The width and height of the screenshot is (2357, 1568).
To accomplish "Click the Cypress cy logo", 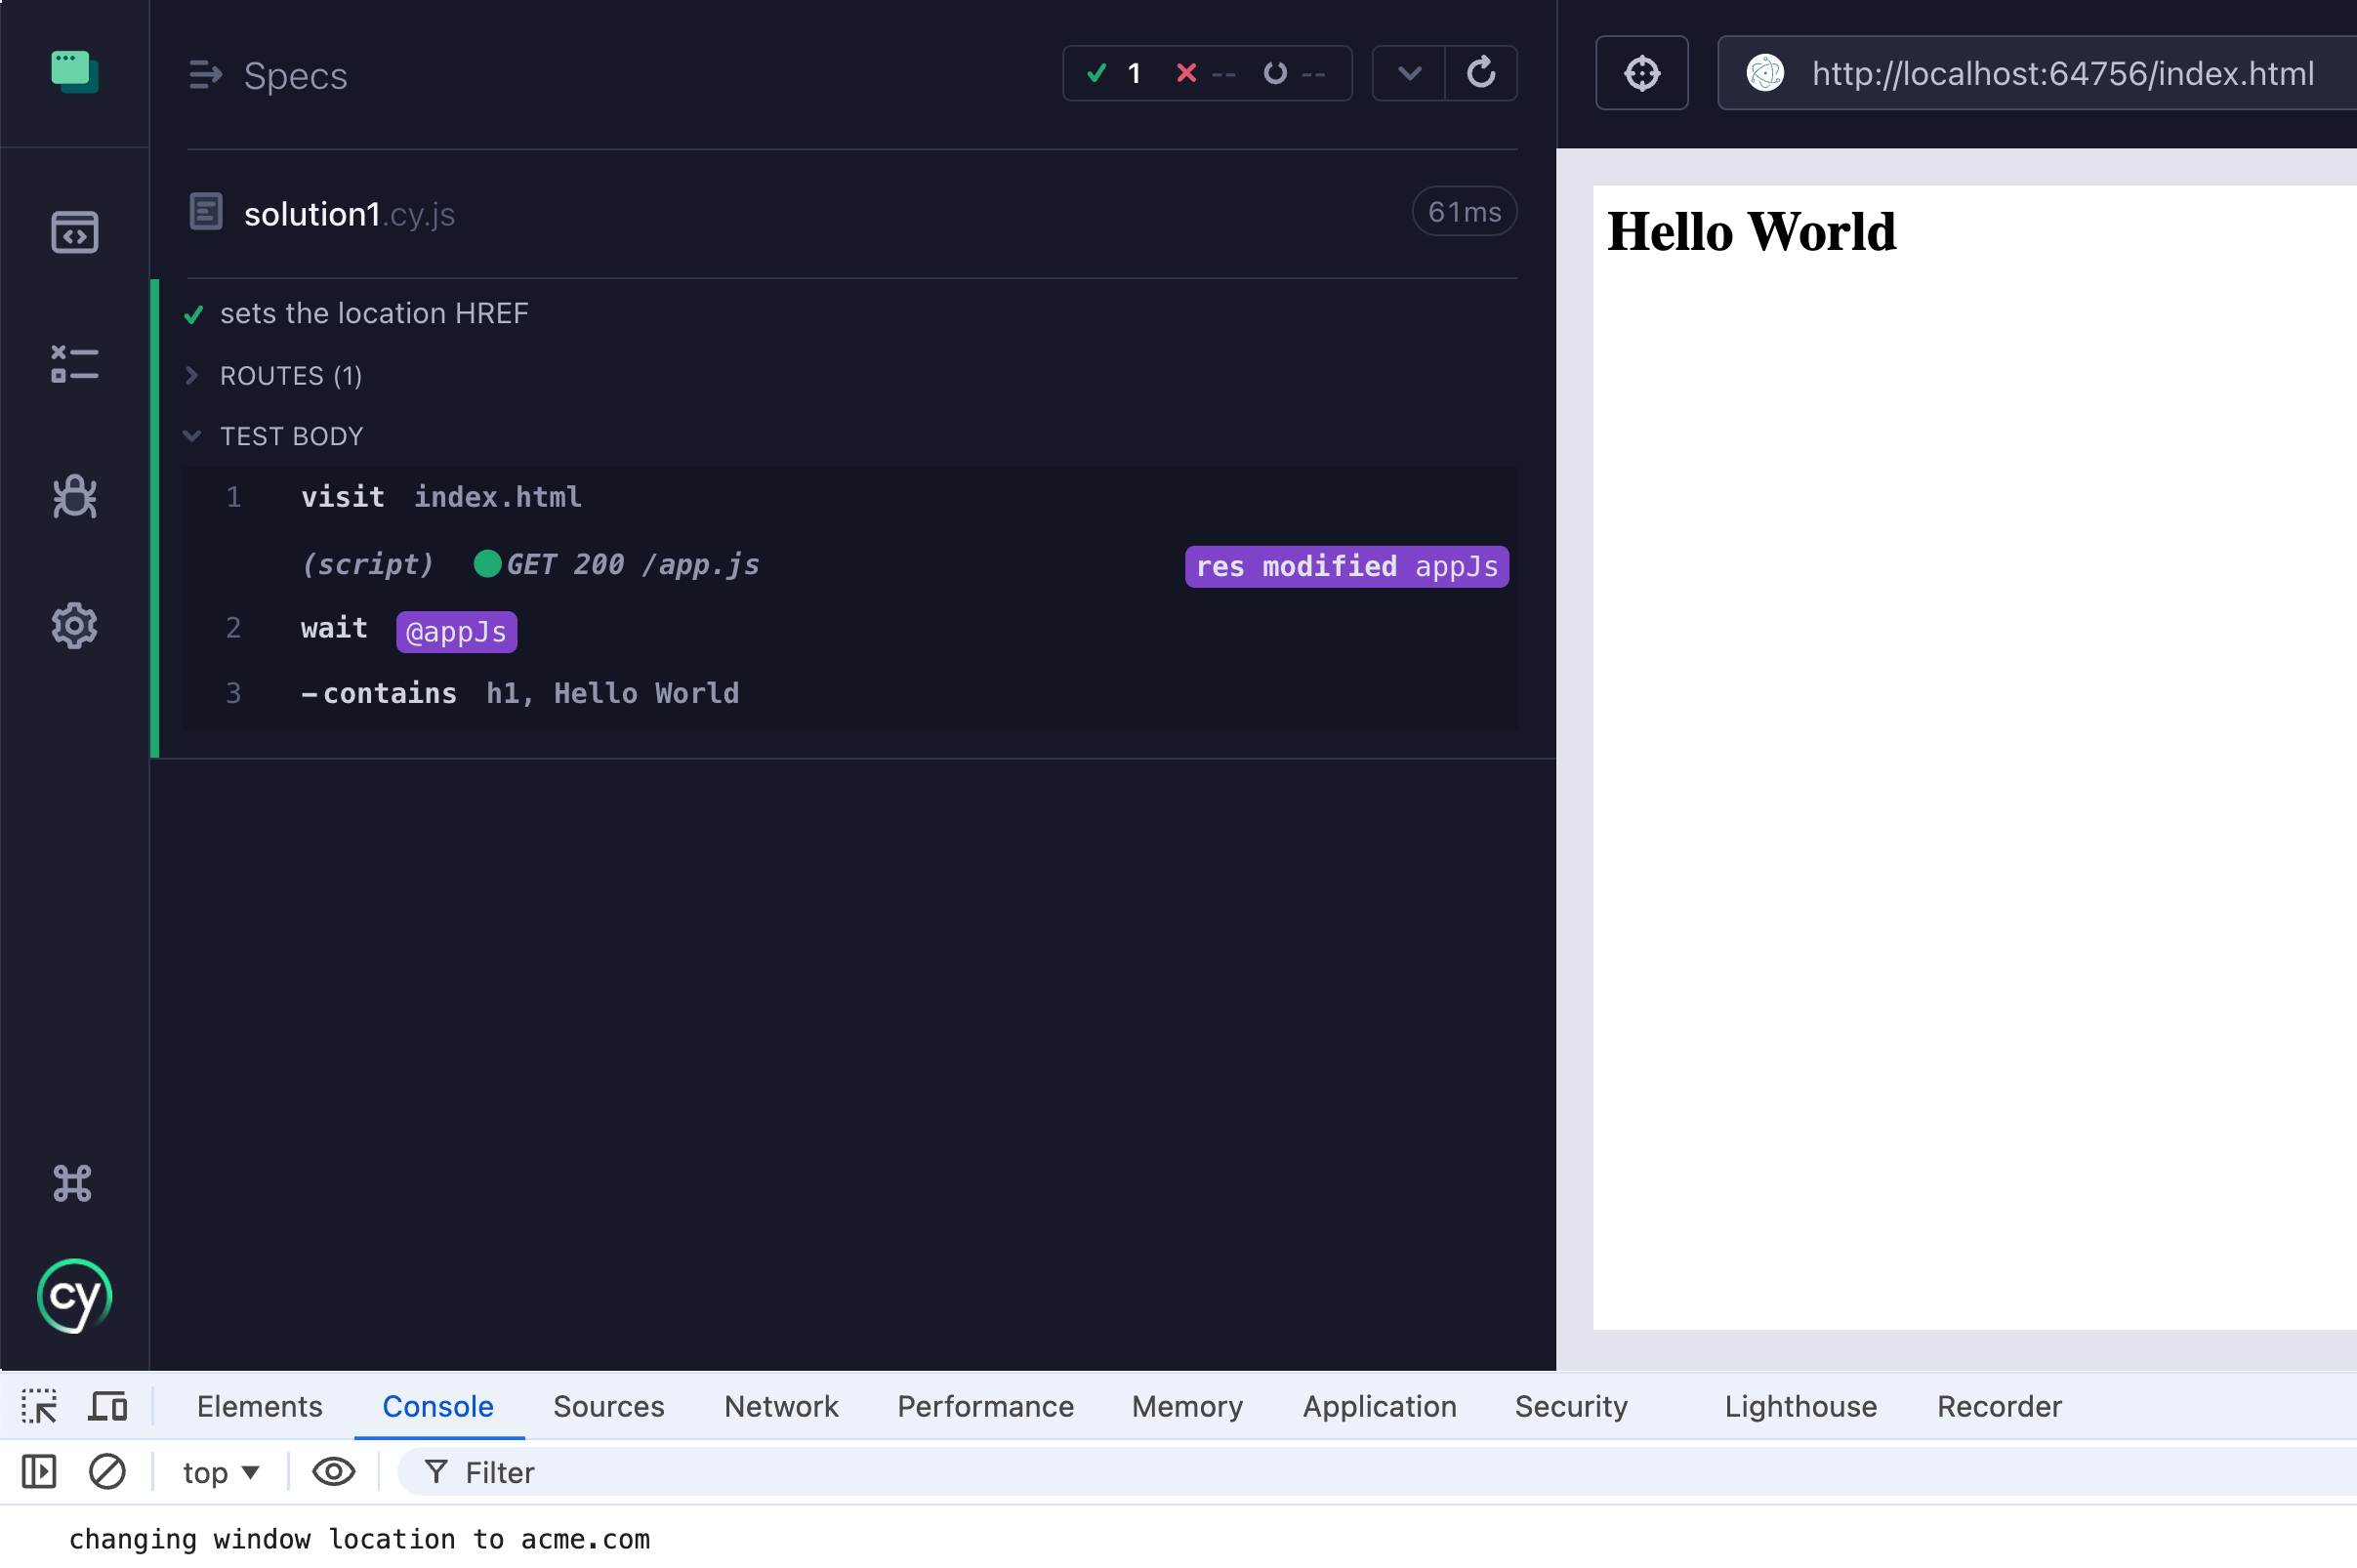I will [74, 1296].
